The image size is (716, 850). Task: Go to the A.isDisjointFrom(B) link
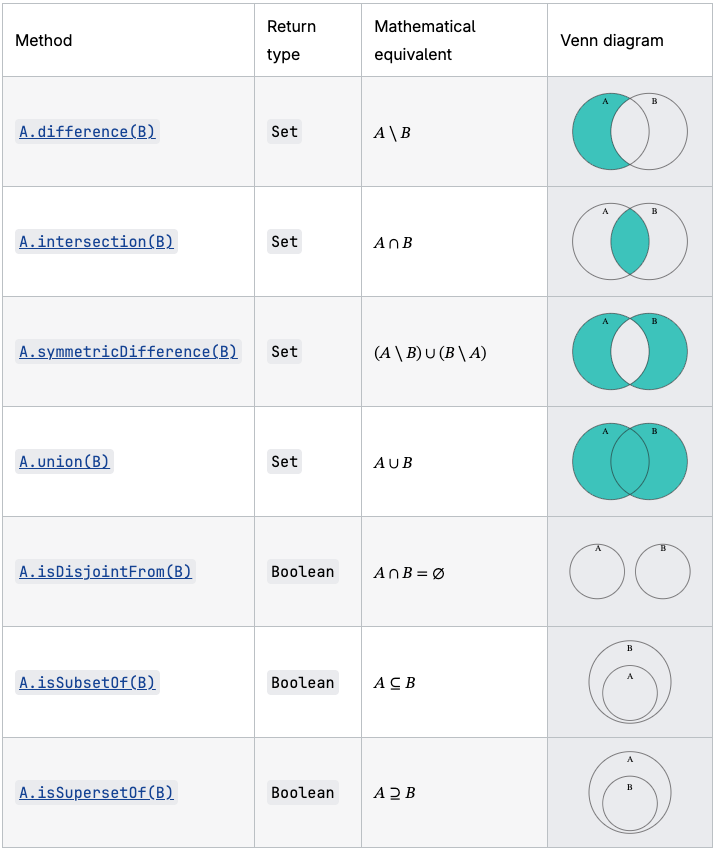click(x=105, y=572)
